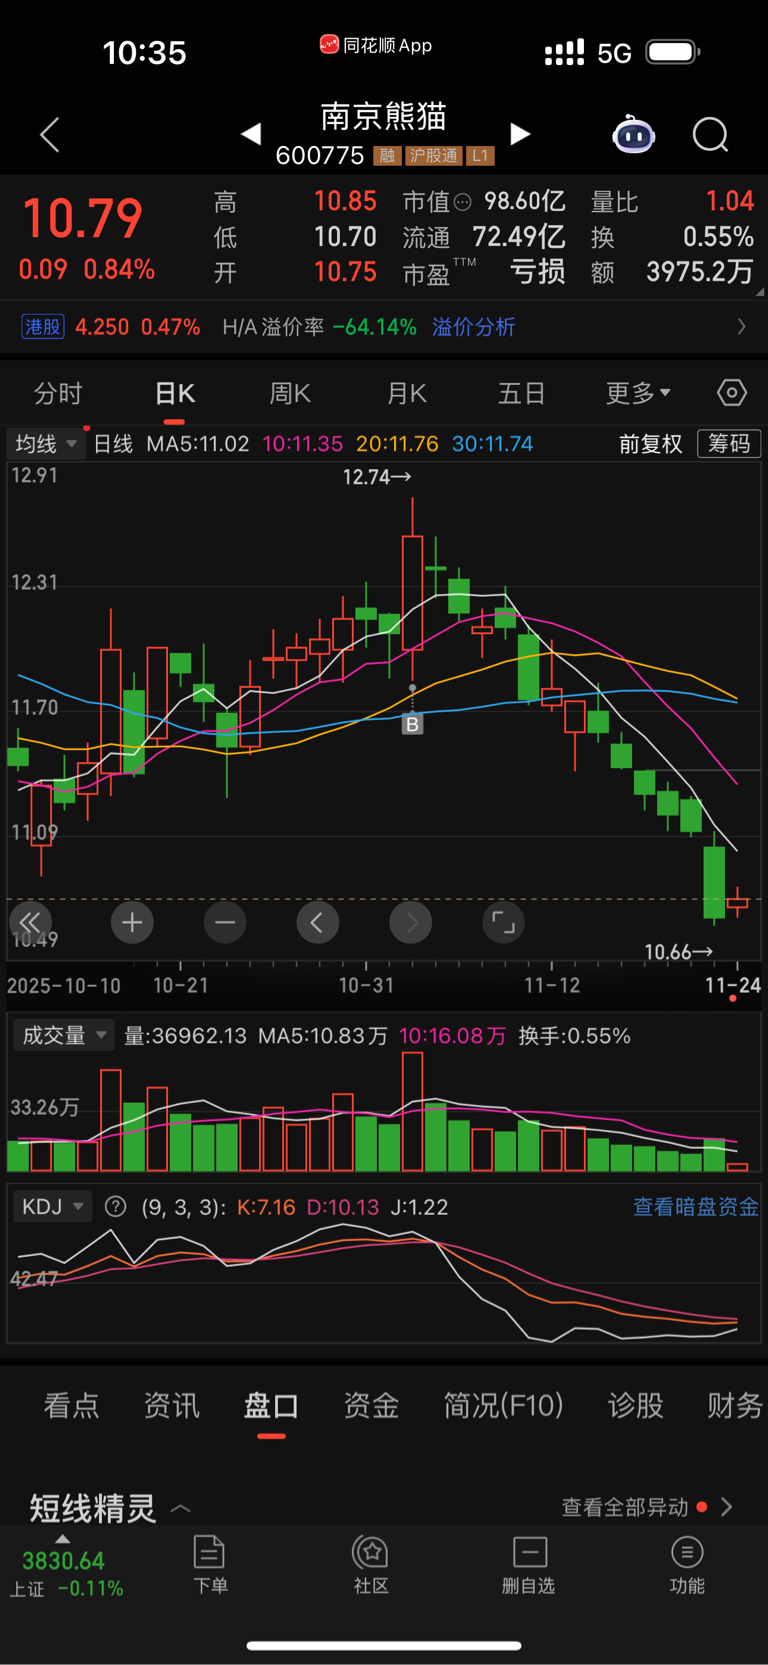Go back with the top-left arrow
This screenshot has width=768, height=1665.
(50, 135)
